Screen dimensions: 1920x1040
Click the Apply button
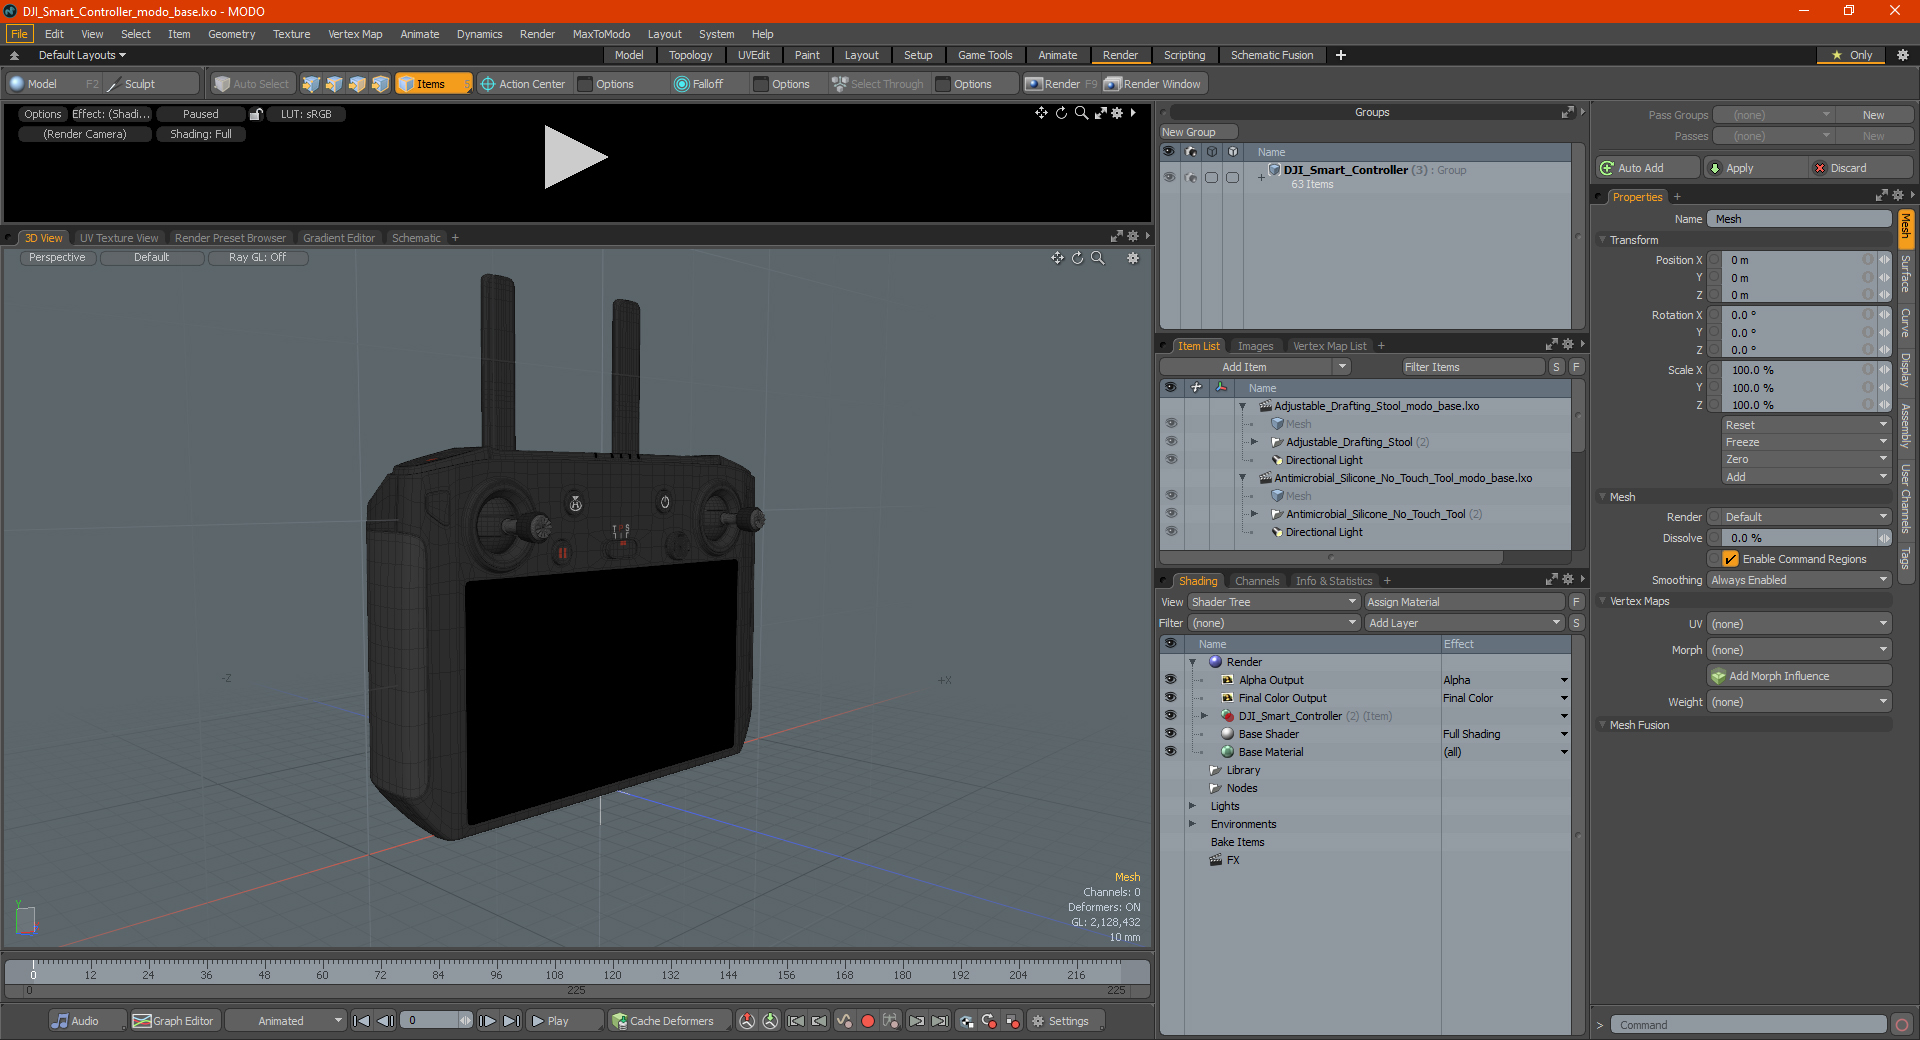(1756, 168)
